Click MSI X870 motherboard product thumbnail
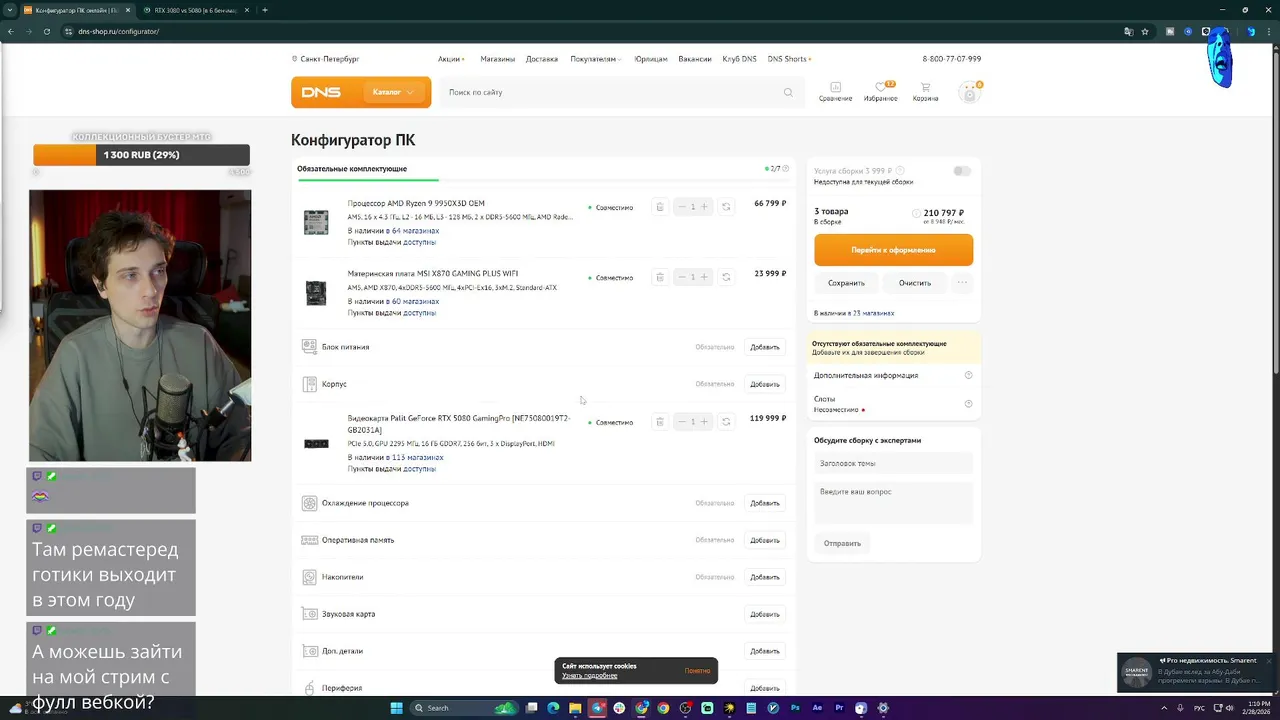Viewport: 1280px width, 720px height. (x=316, y=292)
